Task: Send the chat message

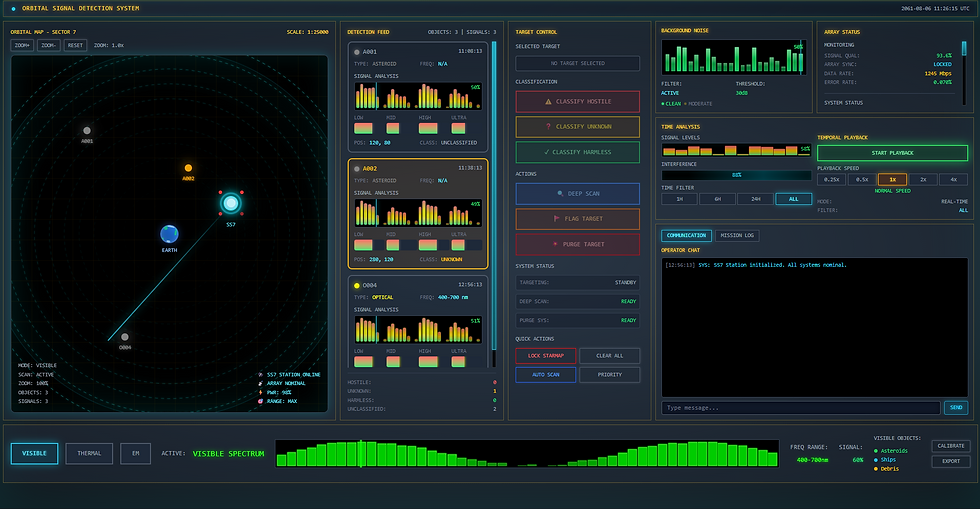Action: click(956, 408)
